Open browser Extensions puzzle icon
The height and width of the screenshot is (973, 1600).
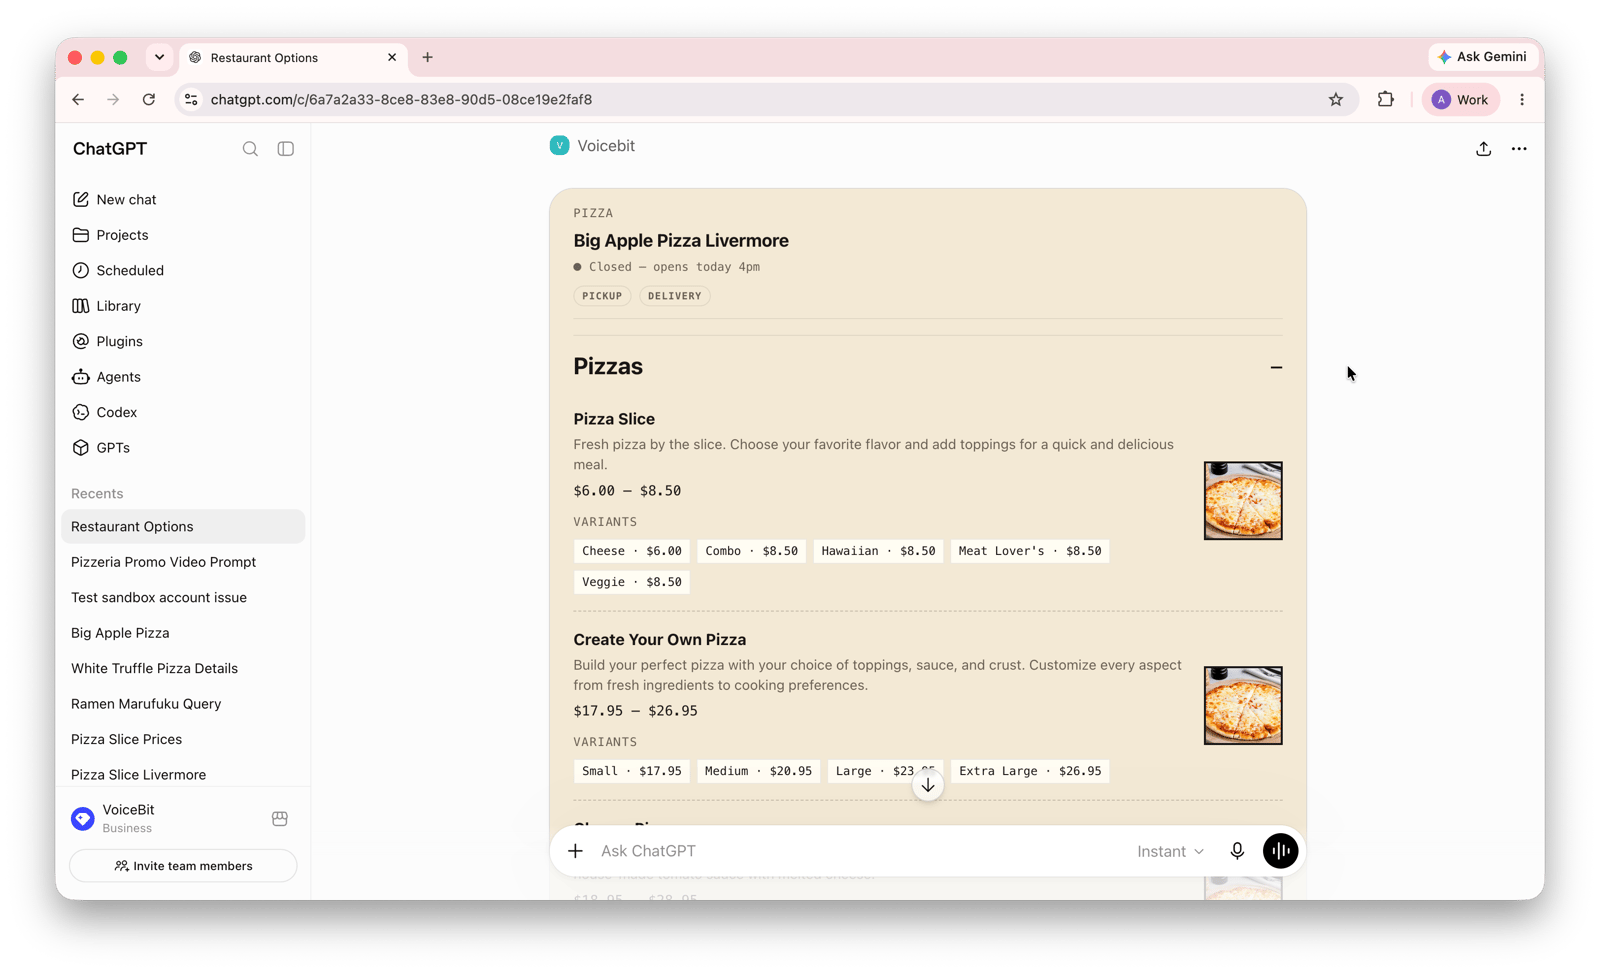(x=1386, y=100)
